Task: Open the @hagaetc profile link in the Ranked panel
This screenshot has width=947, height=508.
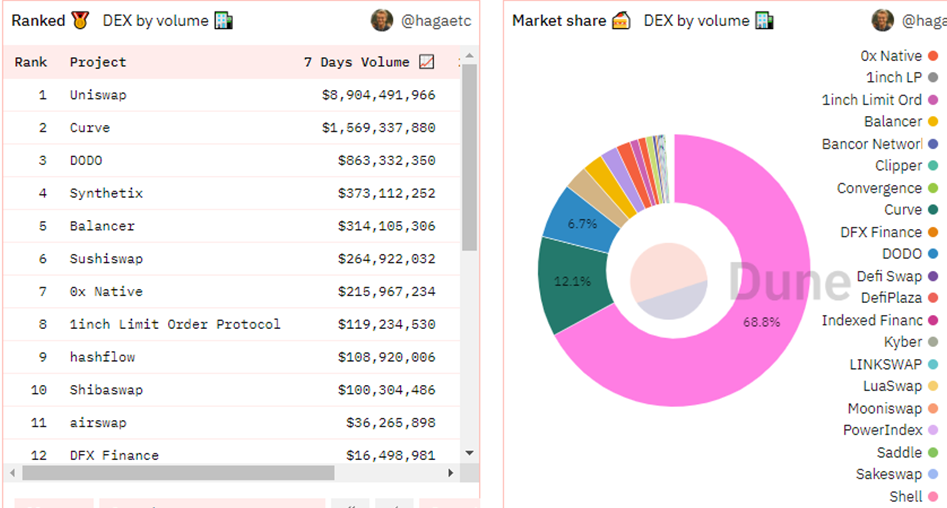Action: (436, 21)
